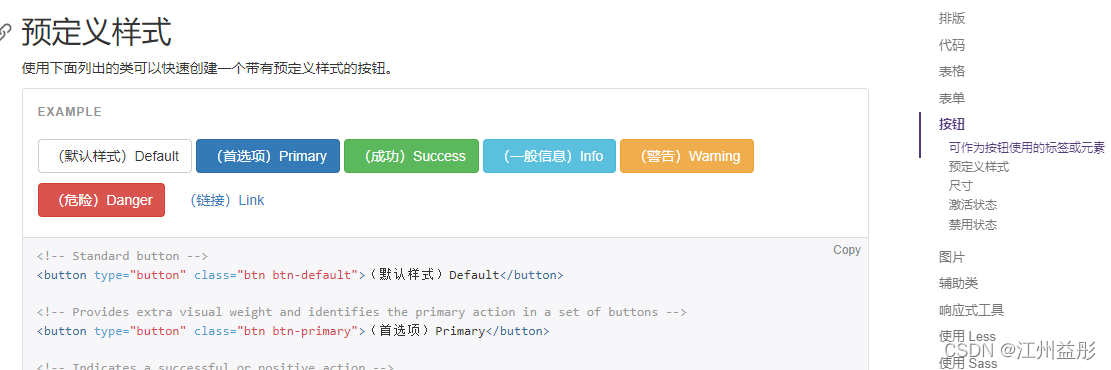Select the active 按钮 sidebar item
This screenshot has height=370, width=1111.
(952, 125)
